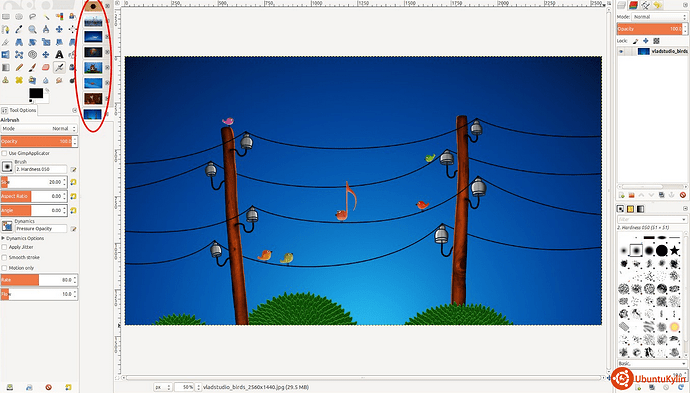Viewport: 690px width, 393px height.
Task: Select the Pencil tool
Action: pyautogui.click(x=19, y=67)
